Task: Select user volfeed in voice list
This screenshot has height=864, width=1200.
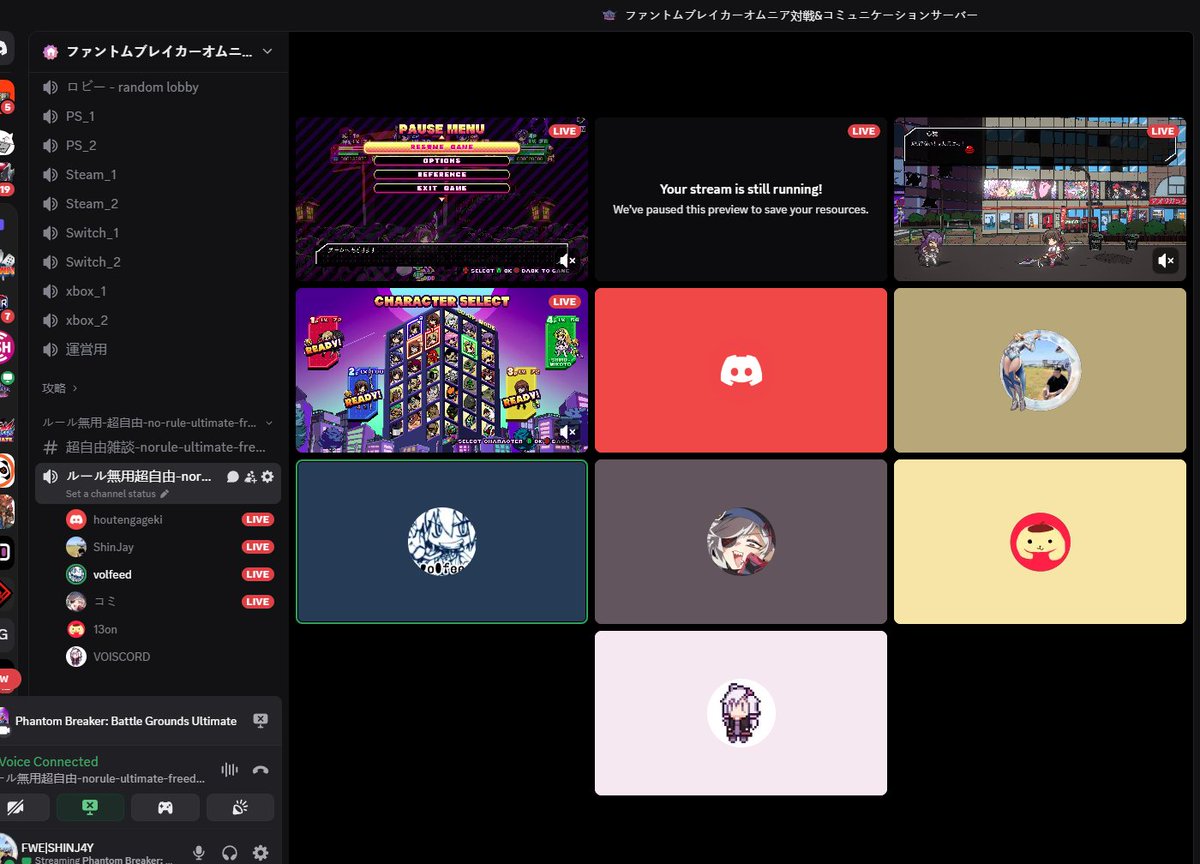Action: pos(169,574)
